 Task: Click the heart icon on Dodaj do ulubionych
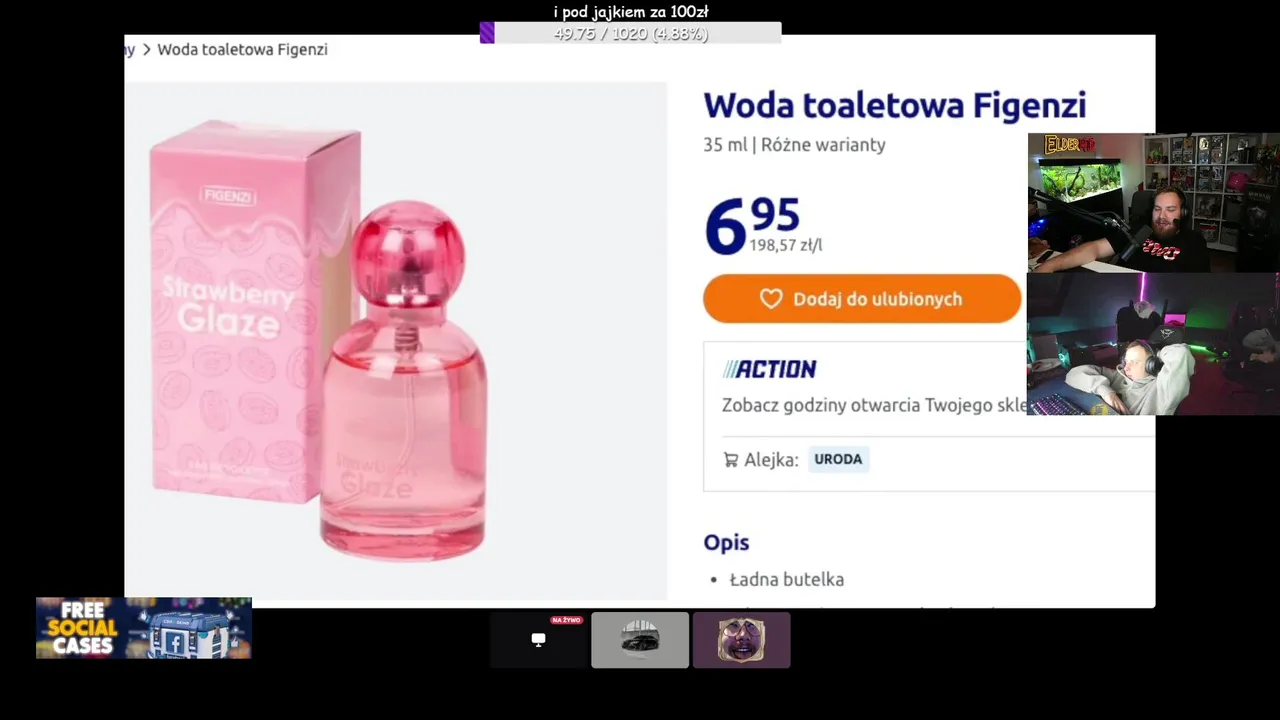coord(770,299)
